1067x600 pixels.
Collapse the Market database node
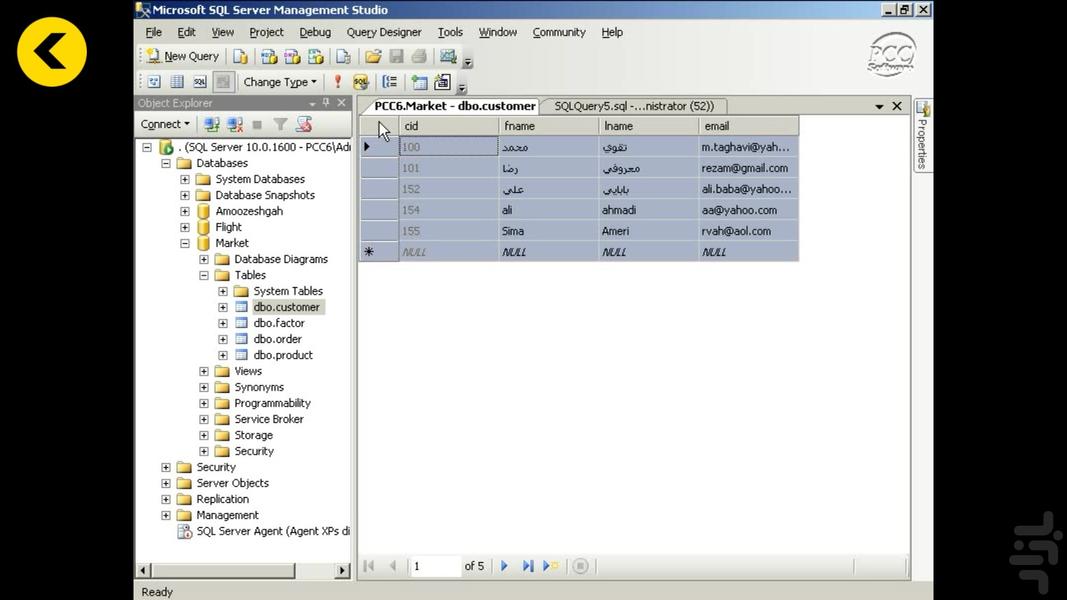point(185,243)
